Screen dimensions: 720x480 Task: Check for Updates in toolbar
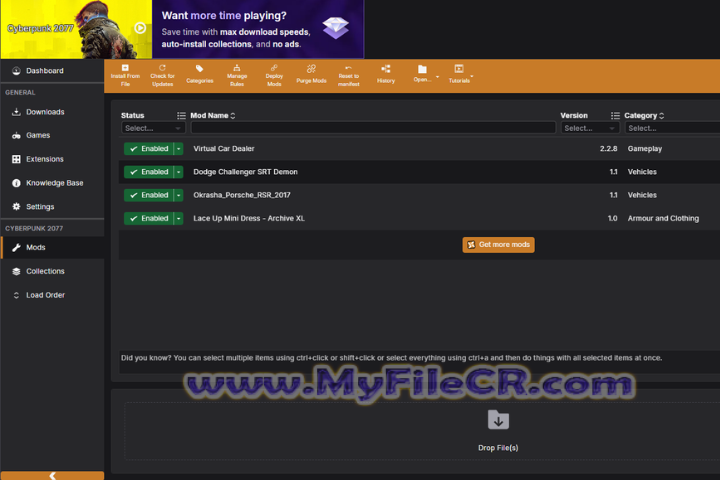tap(162, 76)
